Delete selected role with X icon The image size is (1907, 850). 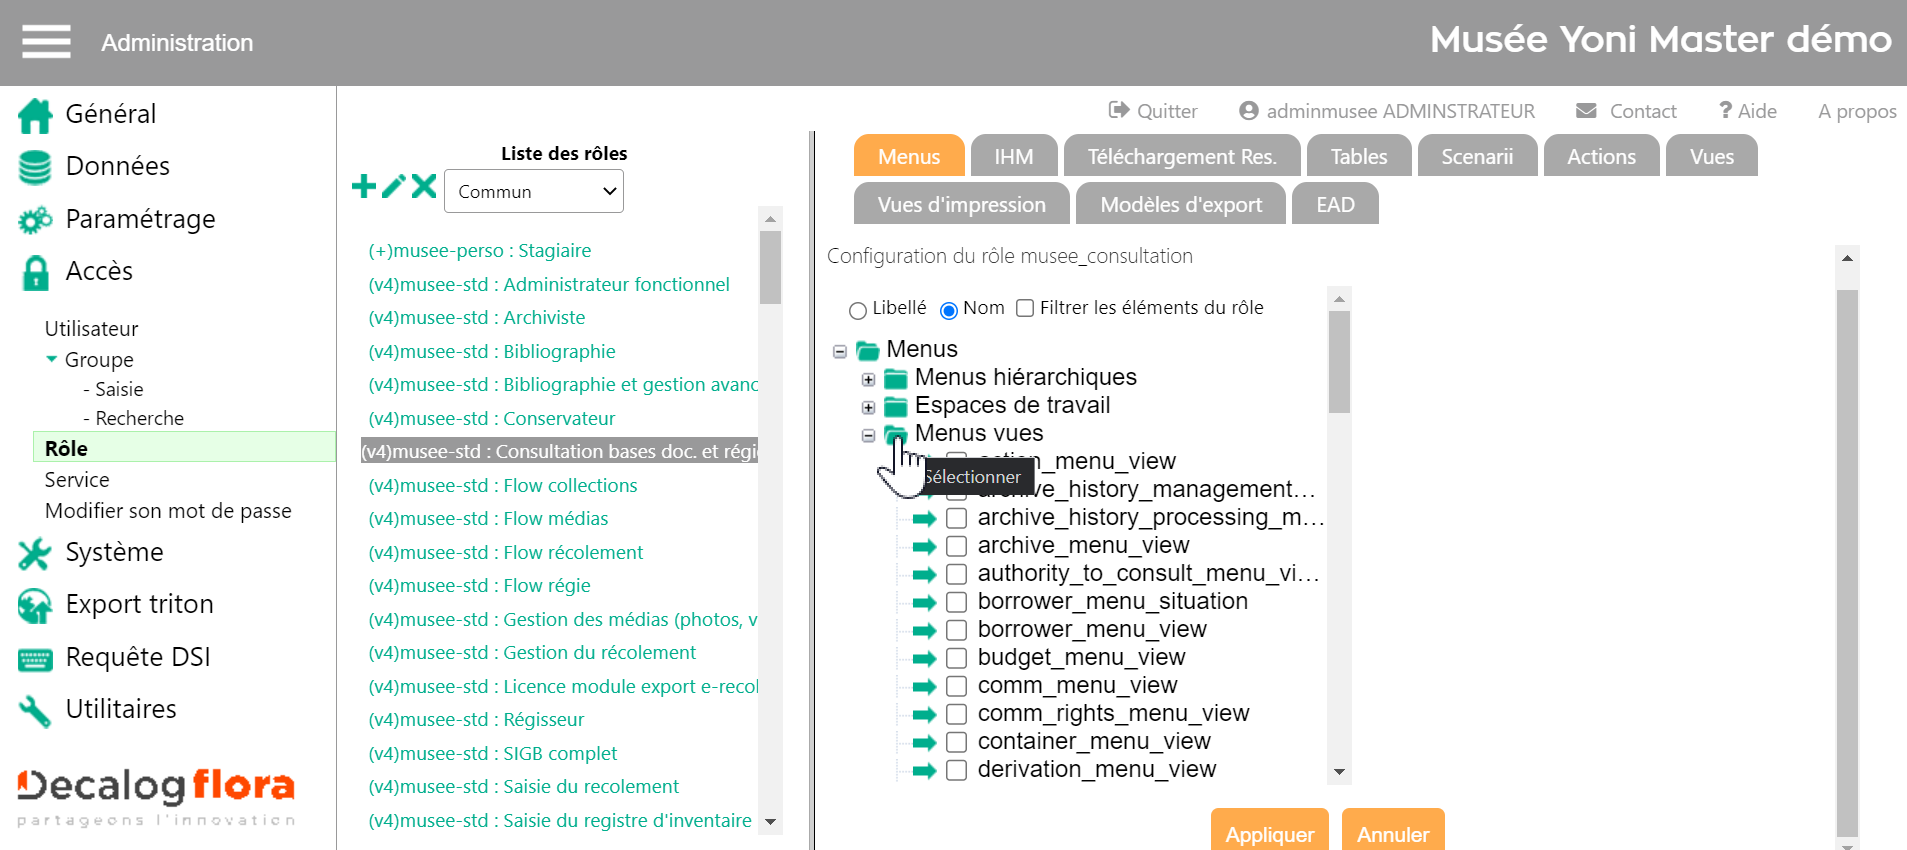(424, 186)
